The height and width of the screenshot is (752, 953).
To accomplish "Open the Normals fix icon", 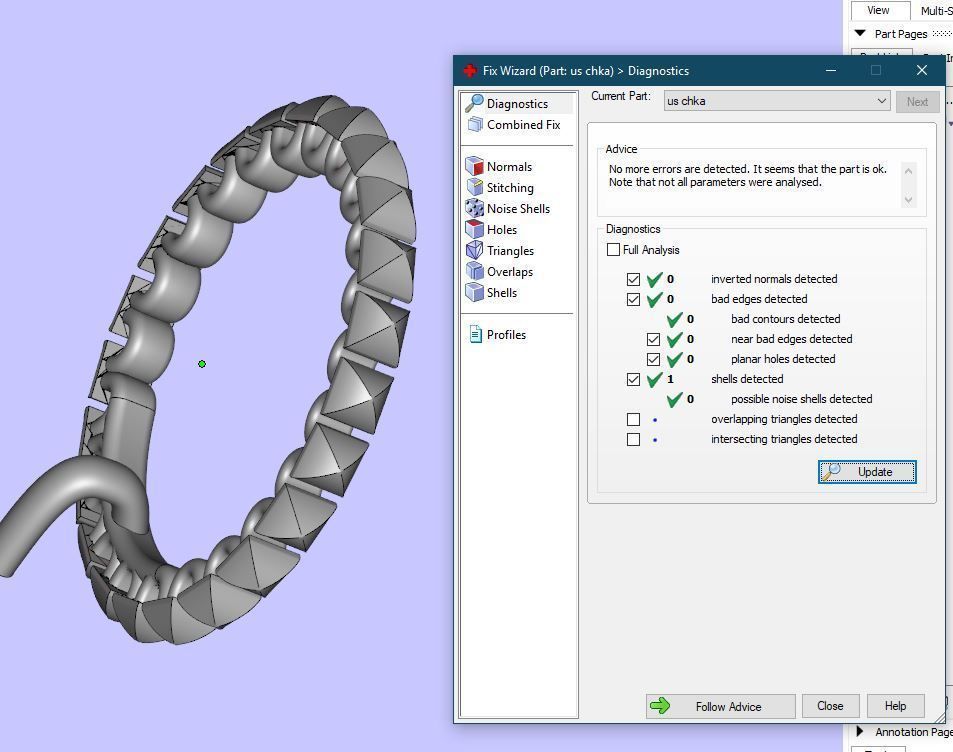I will click(x=474, y=166).
